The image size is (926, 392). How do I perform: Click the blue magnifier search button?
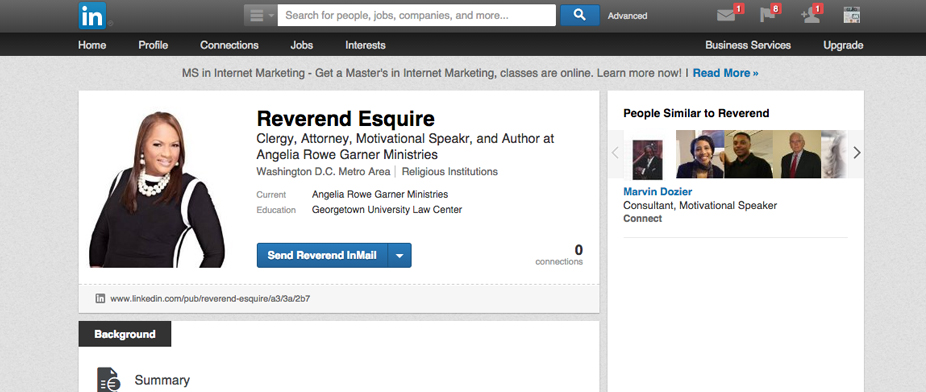coord(579,15)
